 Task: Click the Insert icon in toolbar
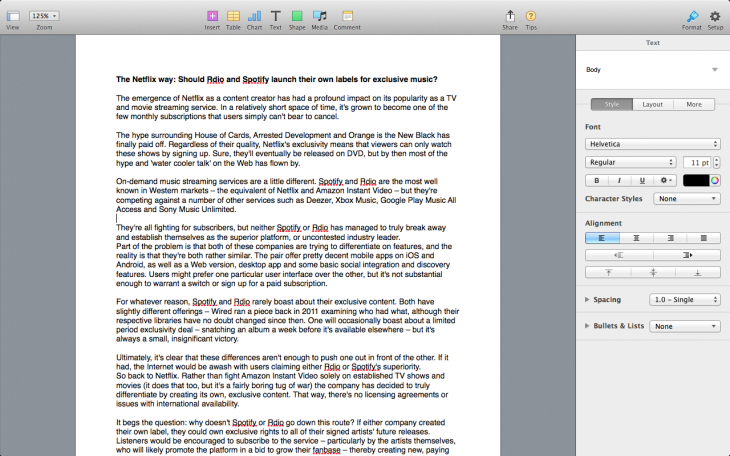tap(212, 17)
